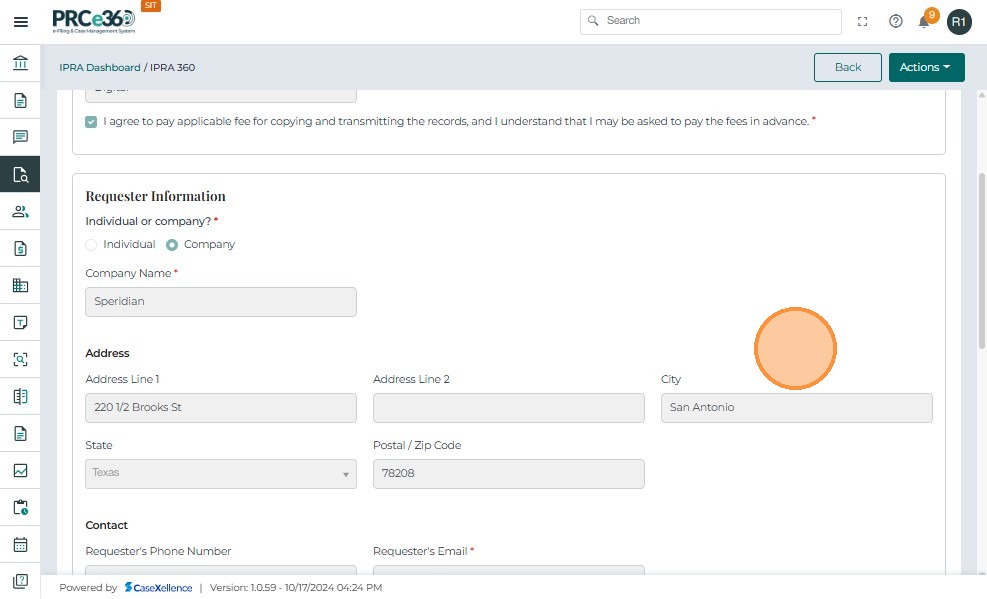Open the help question mark icon
The height and width of the screenshot is (599, 987).
pyautogui.click(x=896, y=21)
